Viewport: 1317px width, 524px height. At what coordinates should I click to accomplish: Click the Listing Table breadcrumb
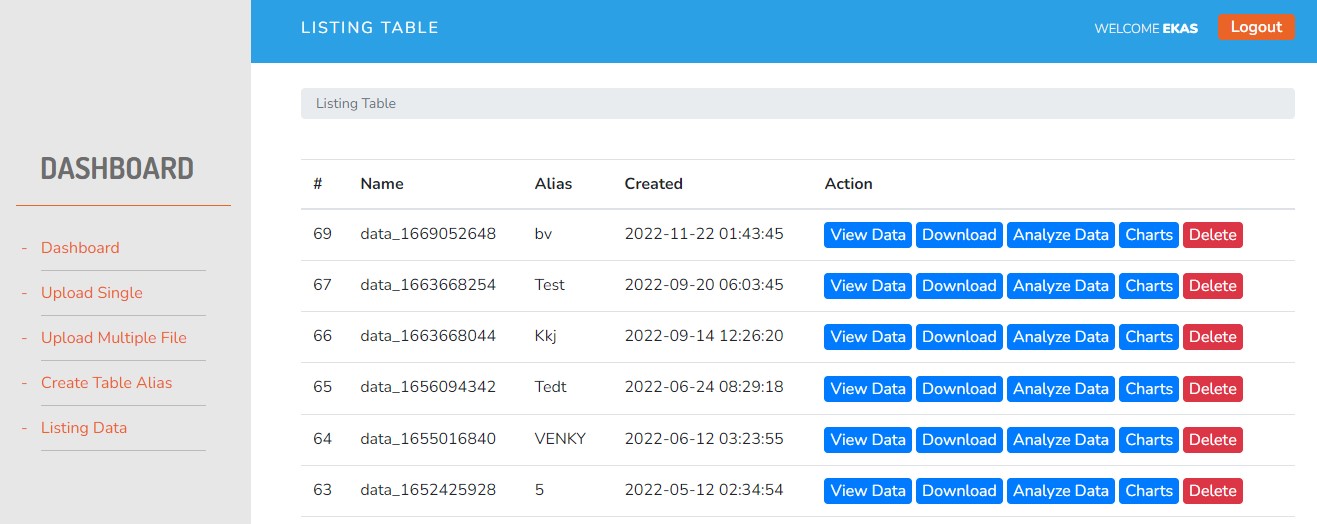point(356,103)
